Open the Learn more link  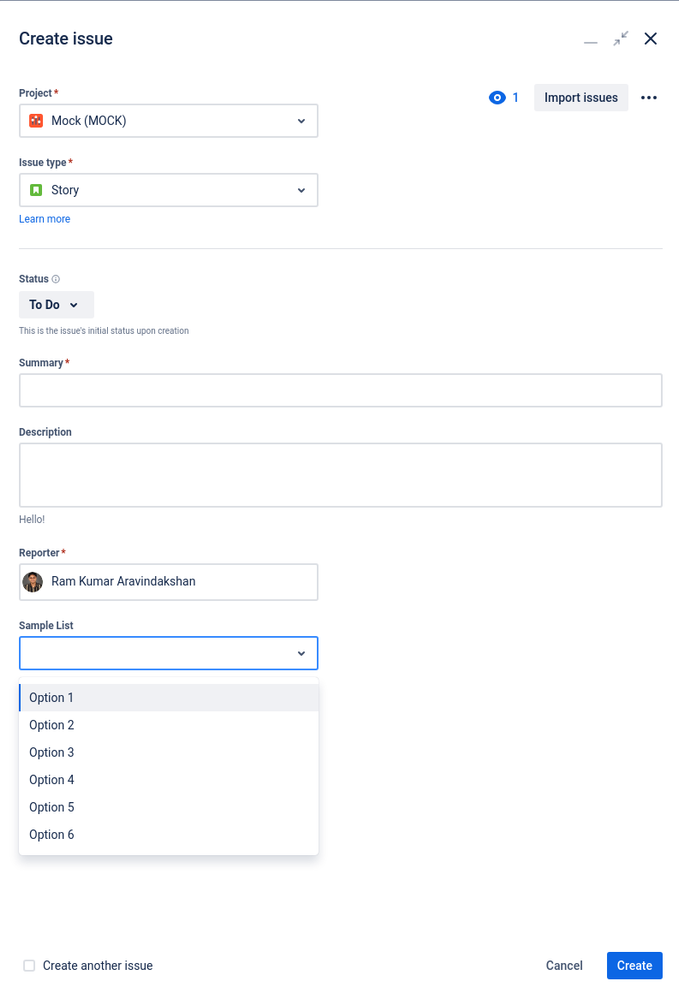tap(45, 219)
